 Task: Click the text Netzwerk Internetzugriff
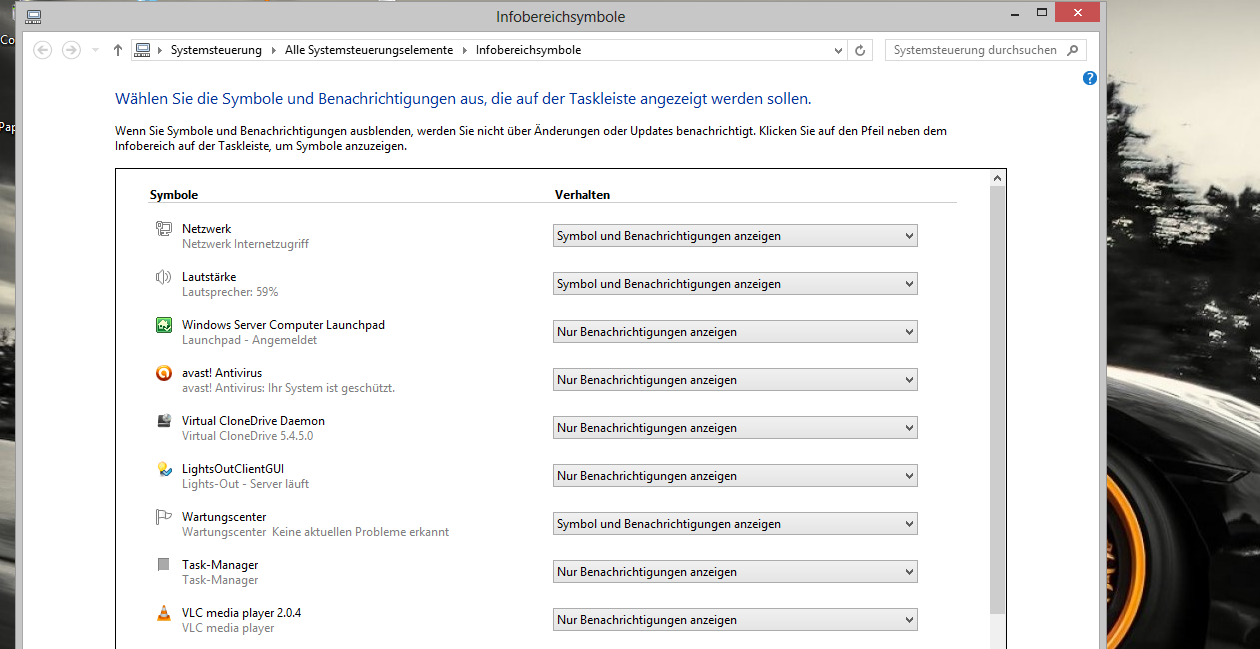[245, 244]
